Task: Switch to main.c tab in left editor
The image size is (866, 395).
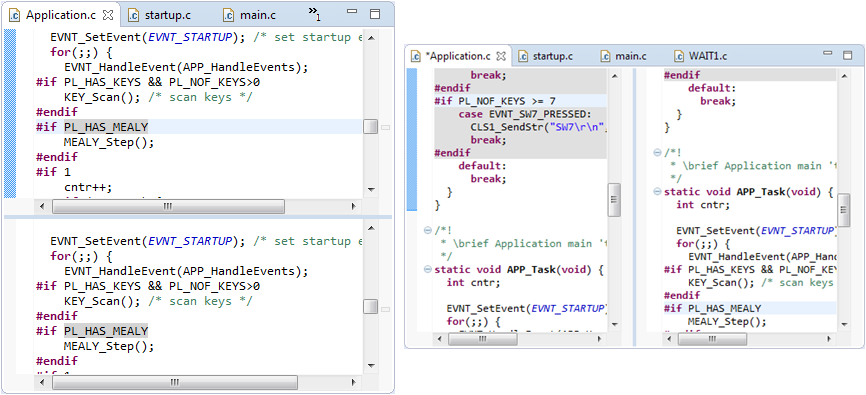Action: tap(251, 15)
